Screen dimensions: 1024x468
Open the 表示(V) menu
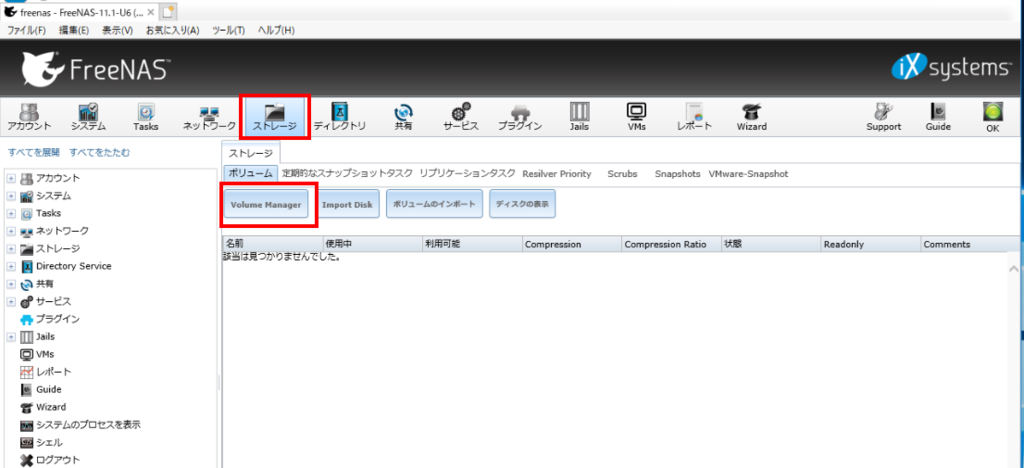(118, 30)
